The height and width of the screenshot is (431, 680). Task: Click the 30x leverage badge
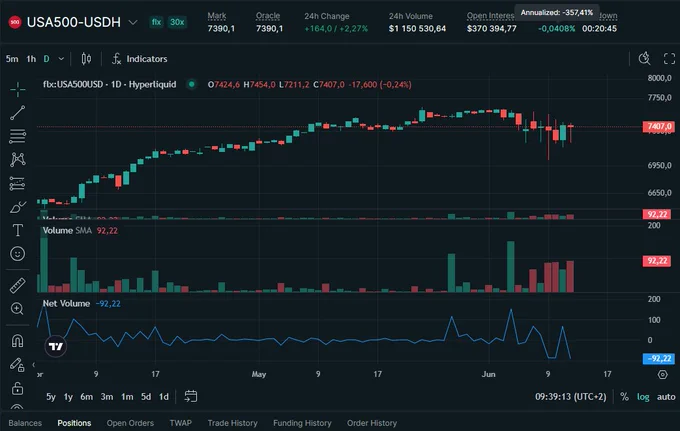click(177, 22)
